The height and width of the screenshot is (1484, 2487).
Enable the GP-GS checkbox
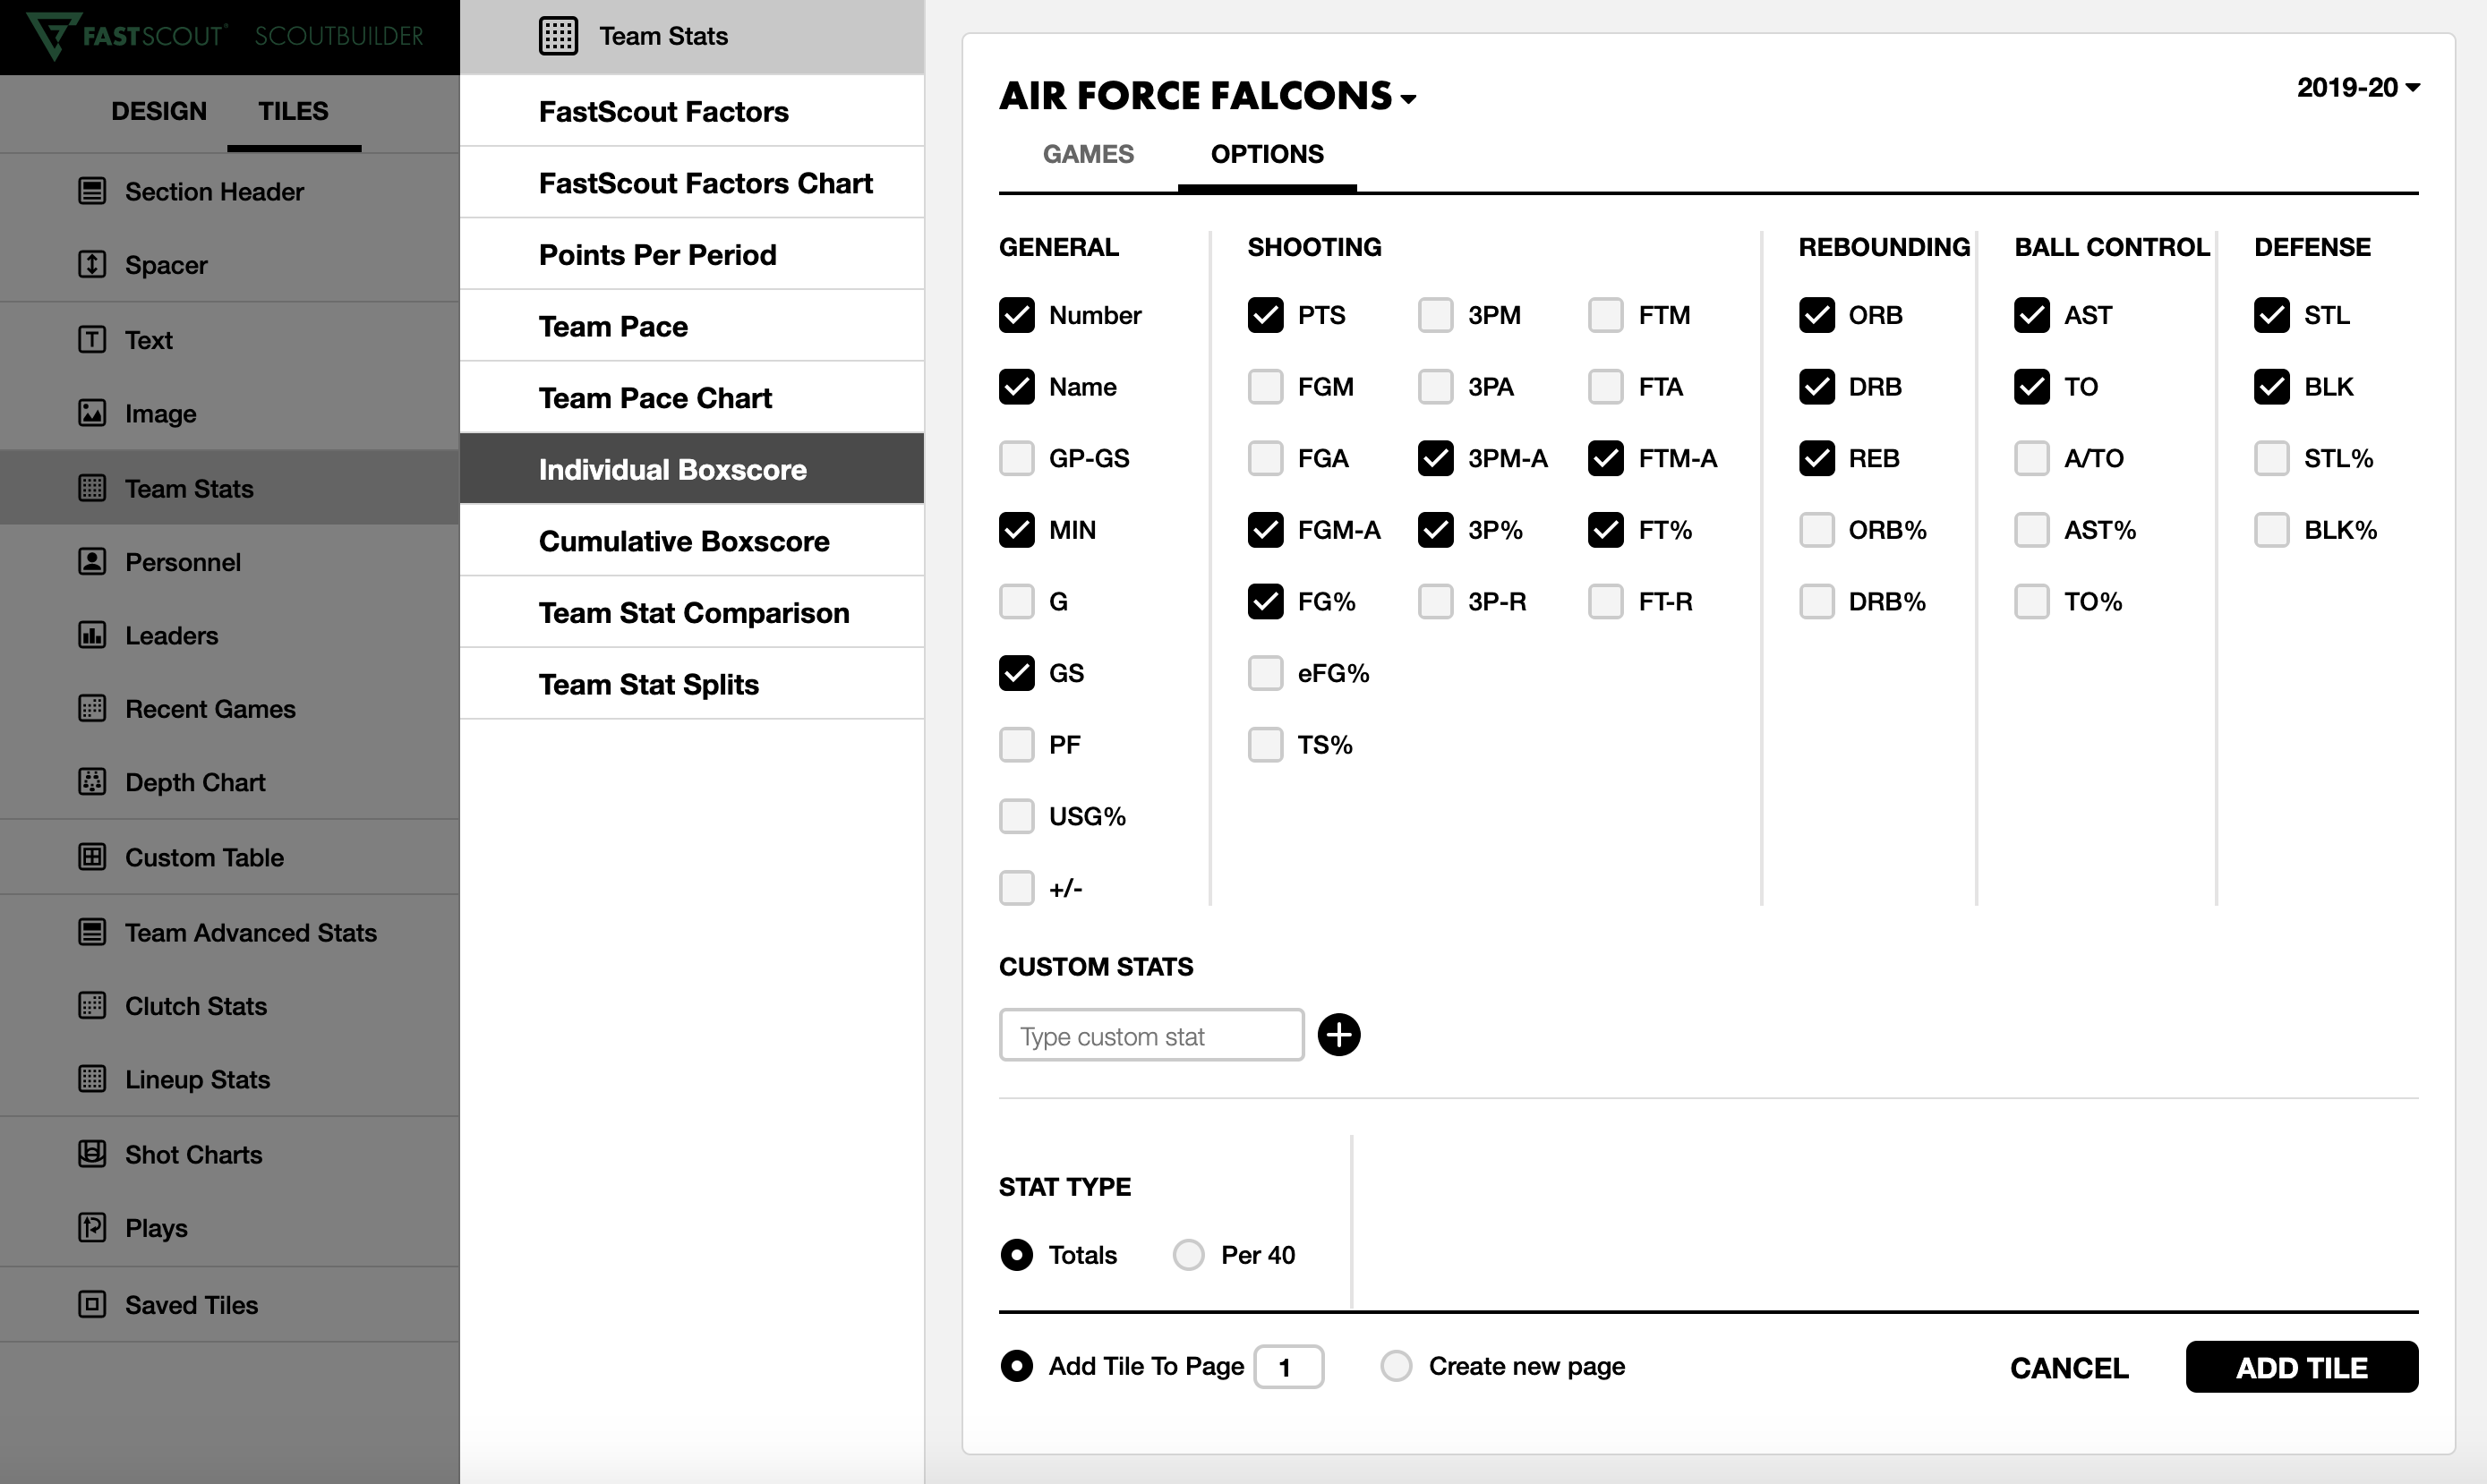[1017, 458]
